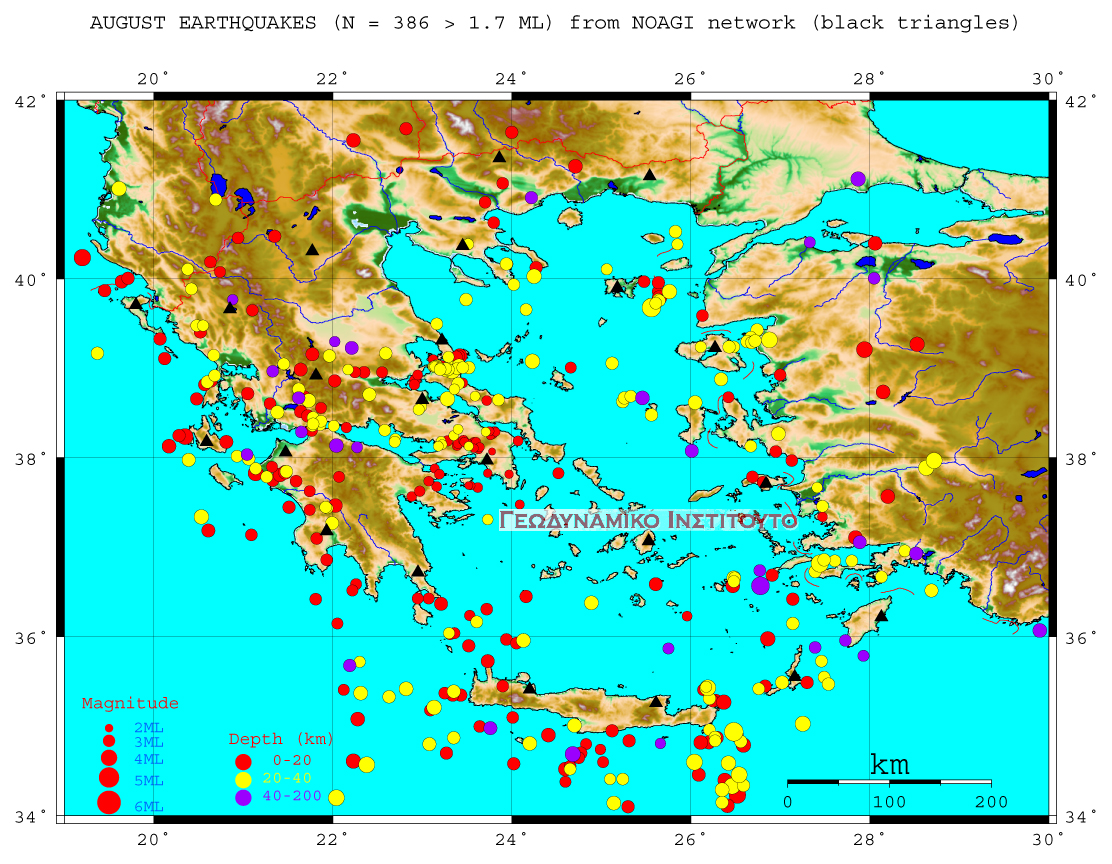This screenshot has height=864, width=1112.
Task: Click the black station triangle on Karpathos island
Action: coord(795,675)
